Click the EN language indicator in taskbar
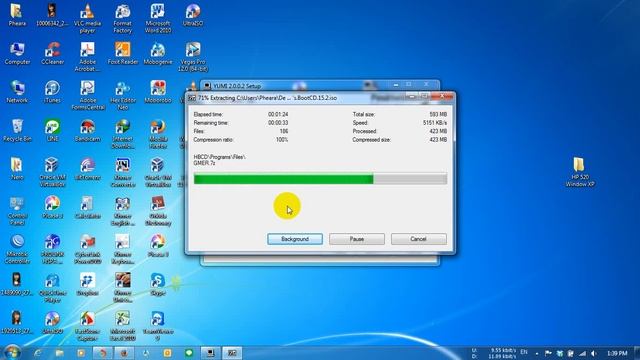Screen dimensions: 640x360 pos(524,352)
